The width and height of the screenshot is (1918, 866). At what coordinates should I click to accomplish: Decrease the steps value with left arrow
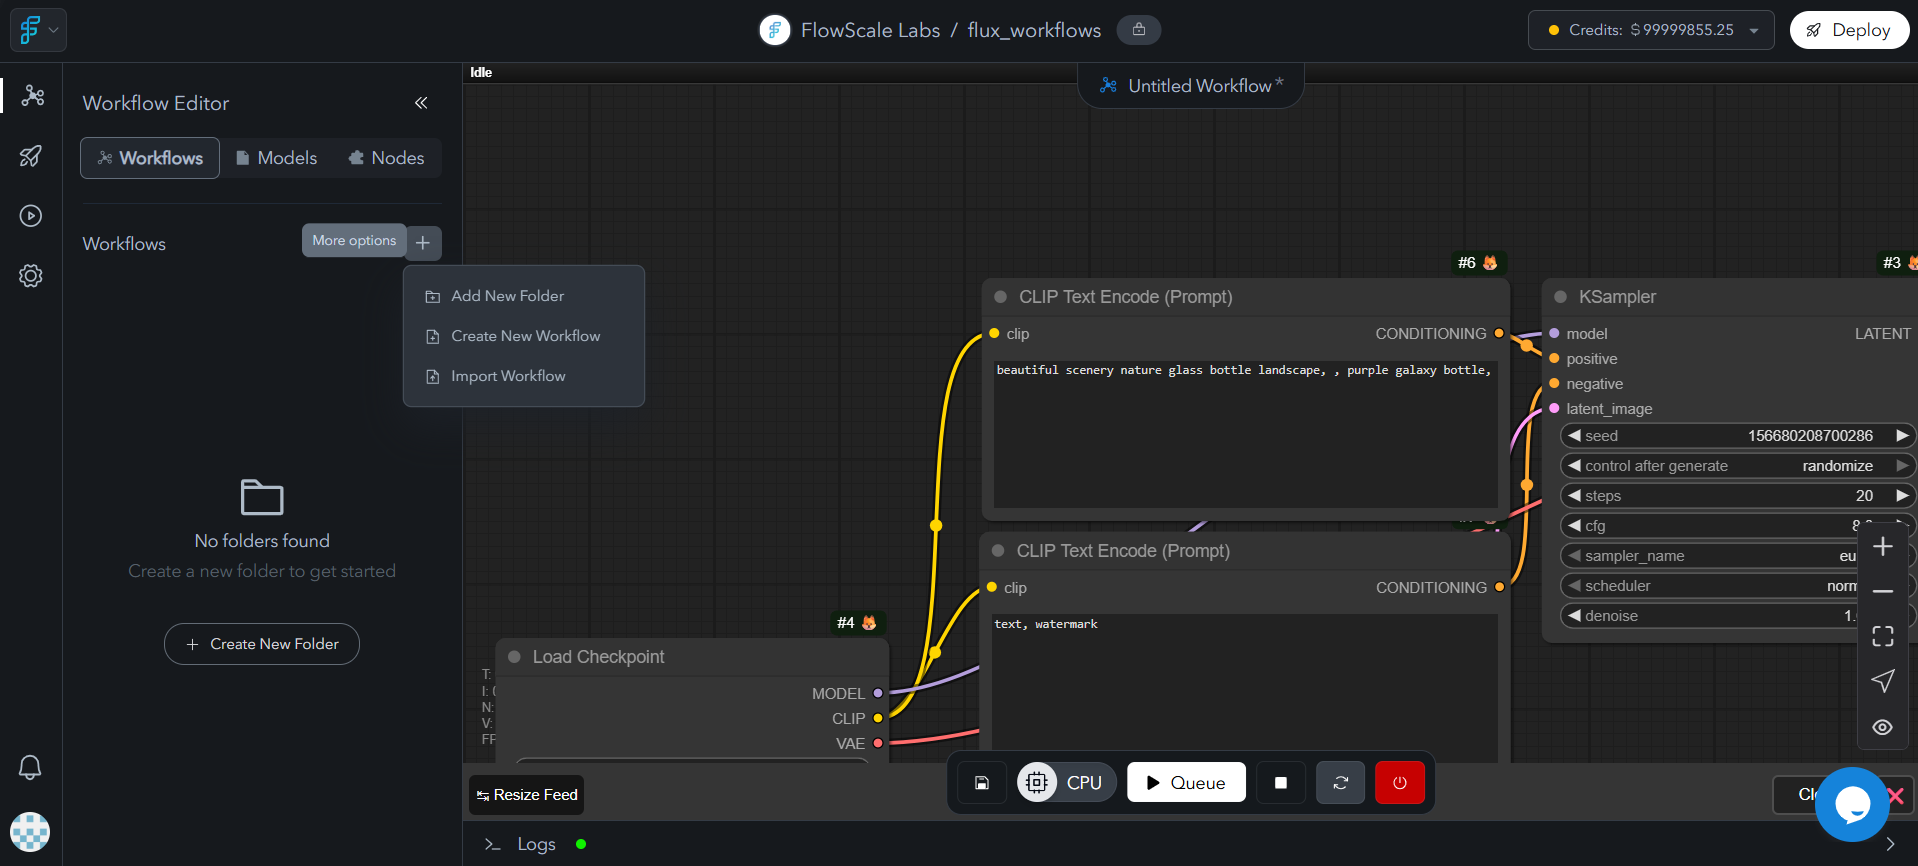click(1574, 496)
